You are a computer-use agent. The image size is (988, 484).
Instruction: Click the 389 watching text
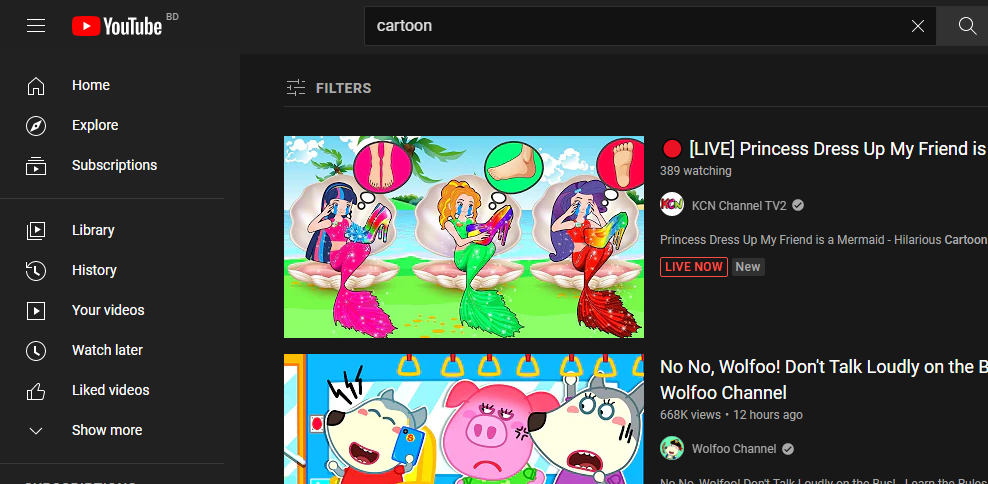point(696,171)
